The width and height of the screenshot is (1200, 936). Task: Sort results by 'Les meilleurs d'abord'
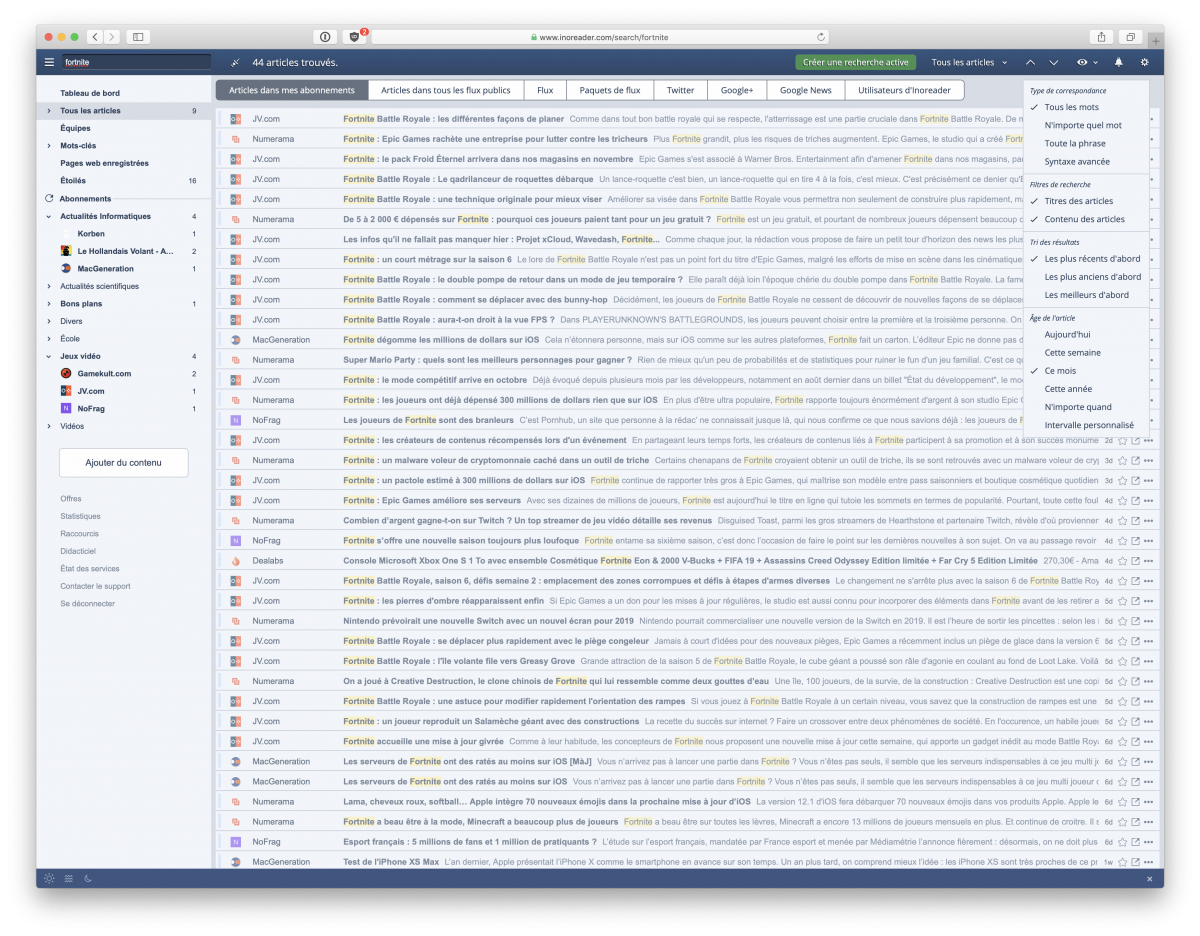[x=1086, y=295]
